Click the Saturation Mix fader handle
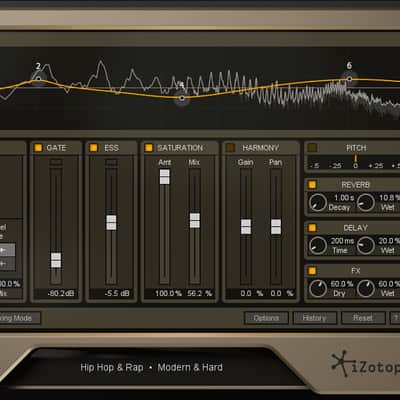 click(x=195, y=221)
